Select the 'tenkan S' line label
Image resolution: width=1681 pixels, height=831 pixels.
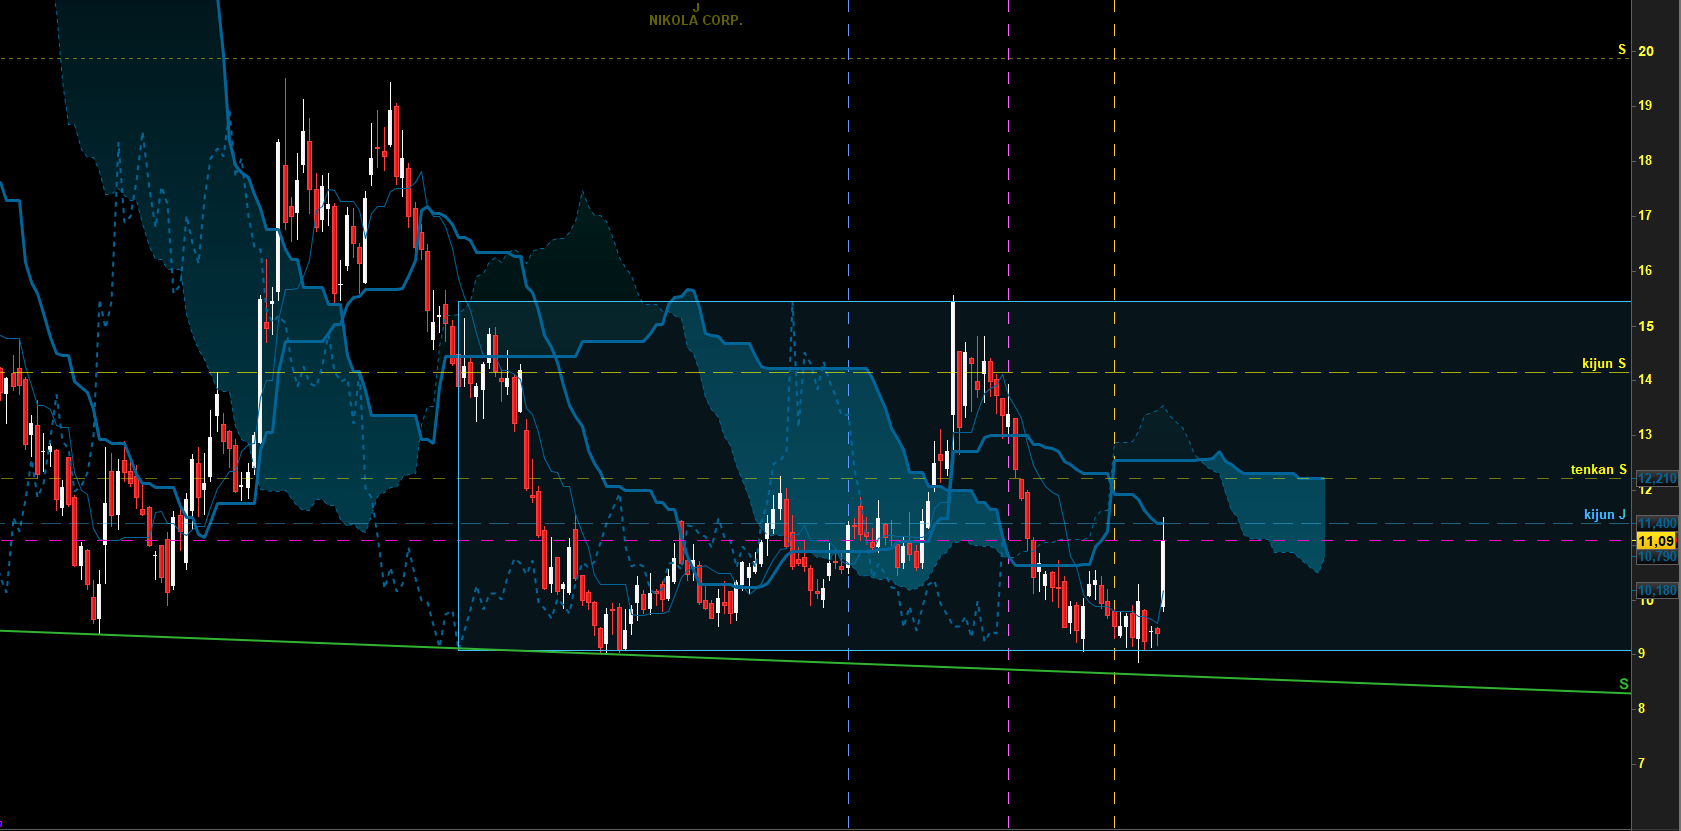coord(1598,469)
